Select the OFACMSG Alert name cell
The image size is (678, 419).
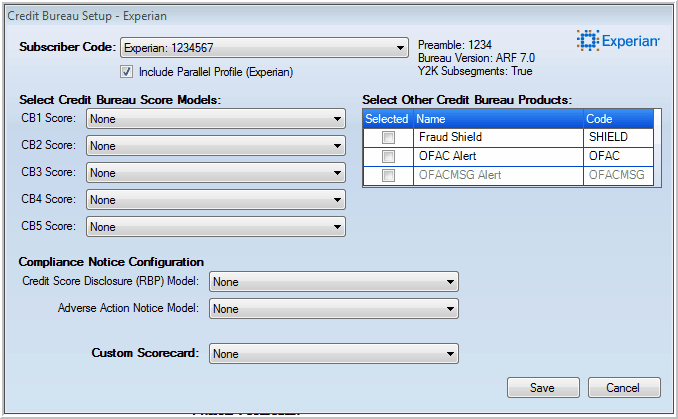tap(499, 175)
